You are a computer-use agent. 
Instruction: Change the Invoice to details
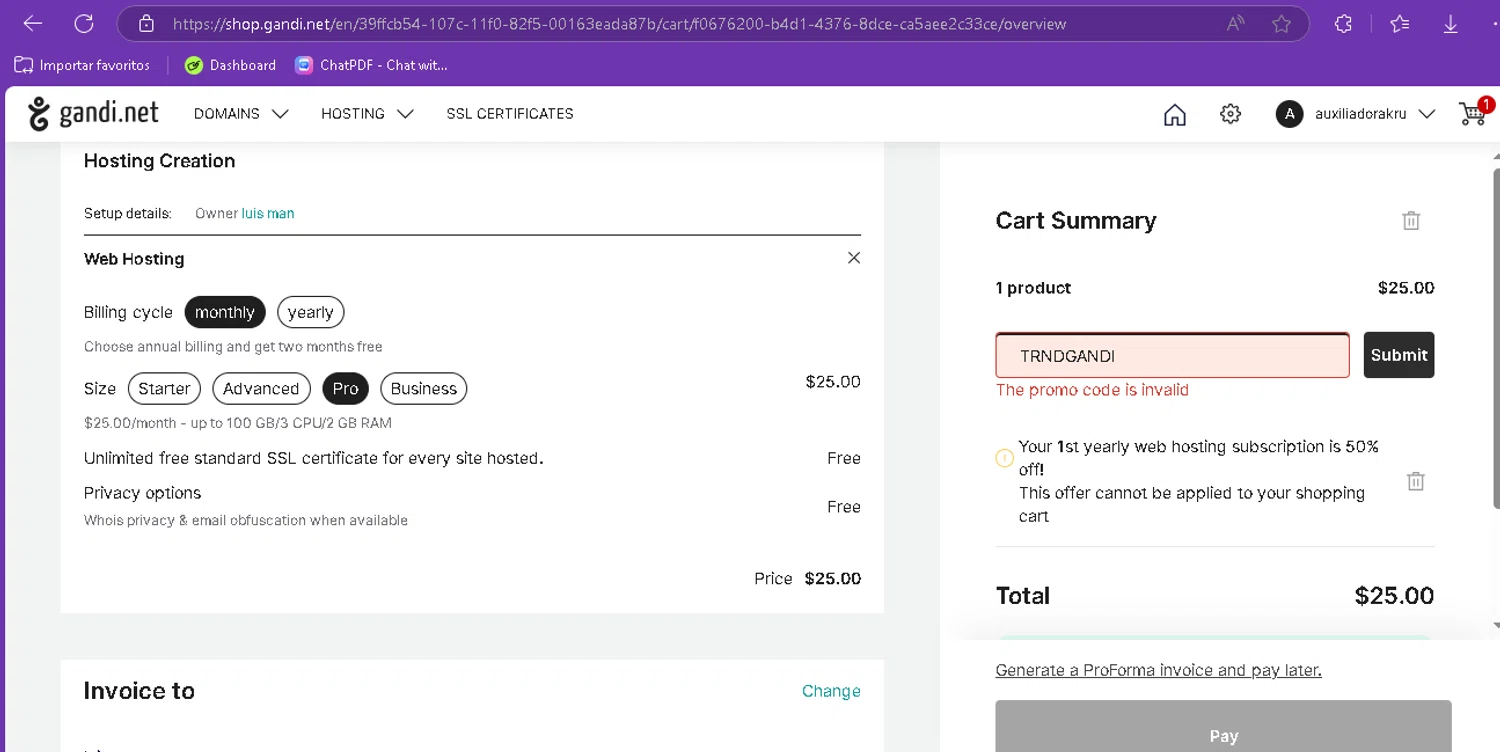coord(831,691)
